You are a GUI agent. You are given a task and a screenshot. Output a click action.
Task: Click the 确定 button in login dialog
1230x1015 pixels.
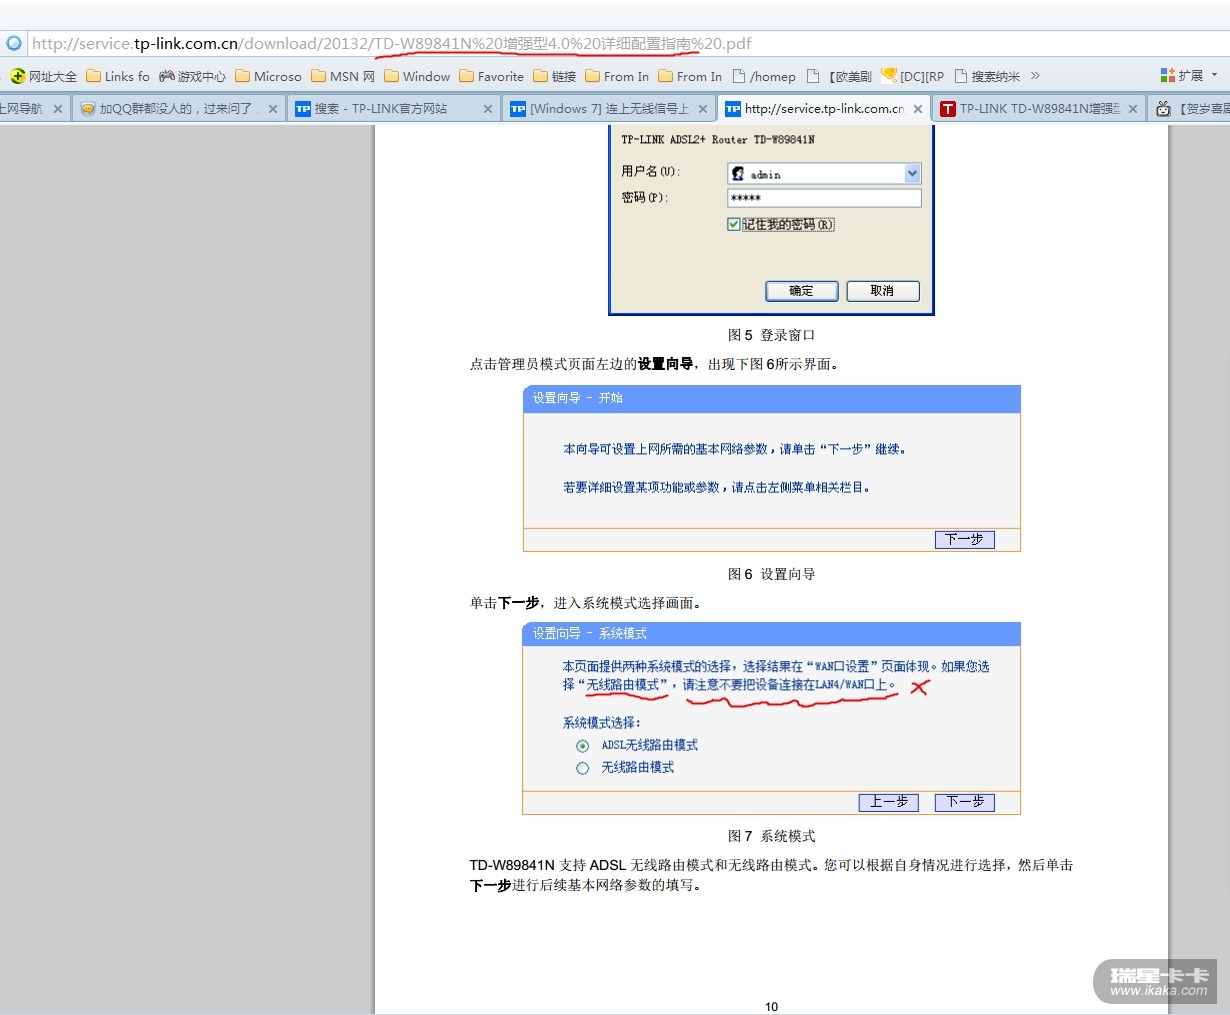pos(802,291)
